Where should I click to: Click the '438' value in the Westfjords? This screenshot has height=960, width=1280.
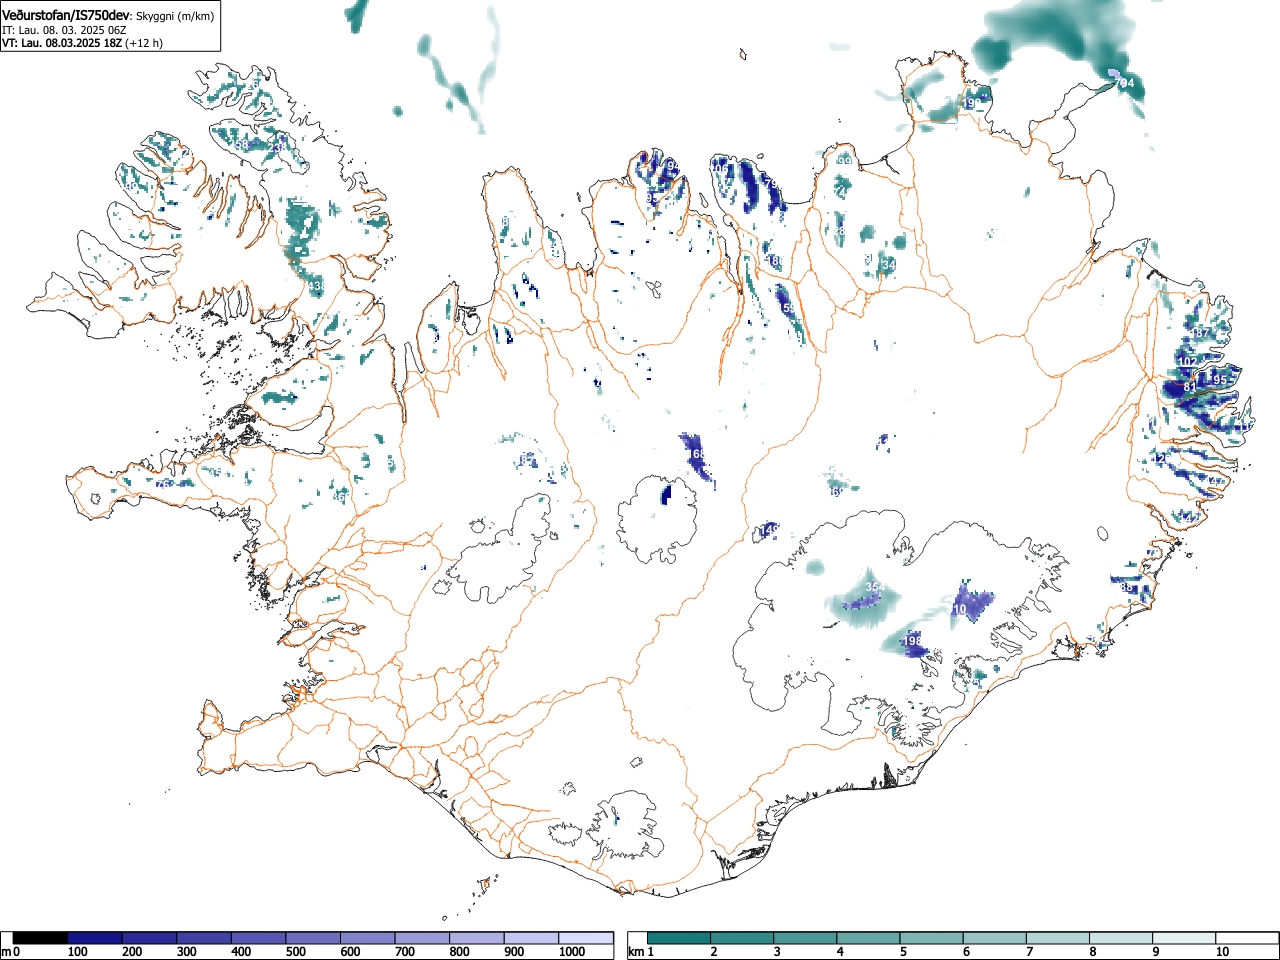point(317,287)
